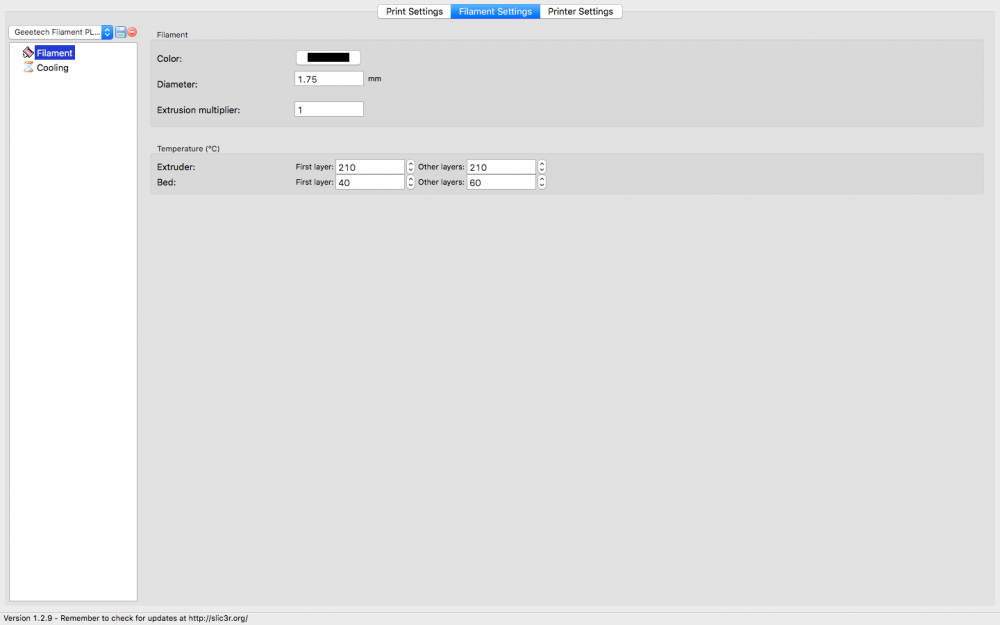Click the Extrusion multiplier field
The height and width of the screenshot is (625, 1000).
329,109
